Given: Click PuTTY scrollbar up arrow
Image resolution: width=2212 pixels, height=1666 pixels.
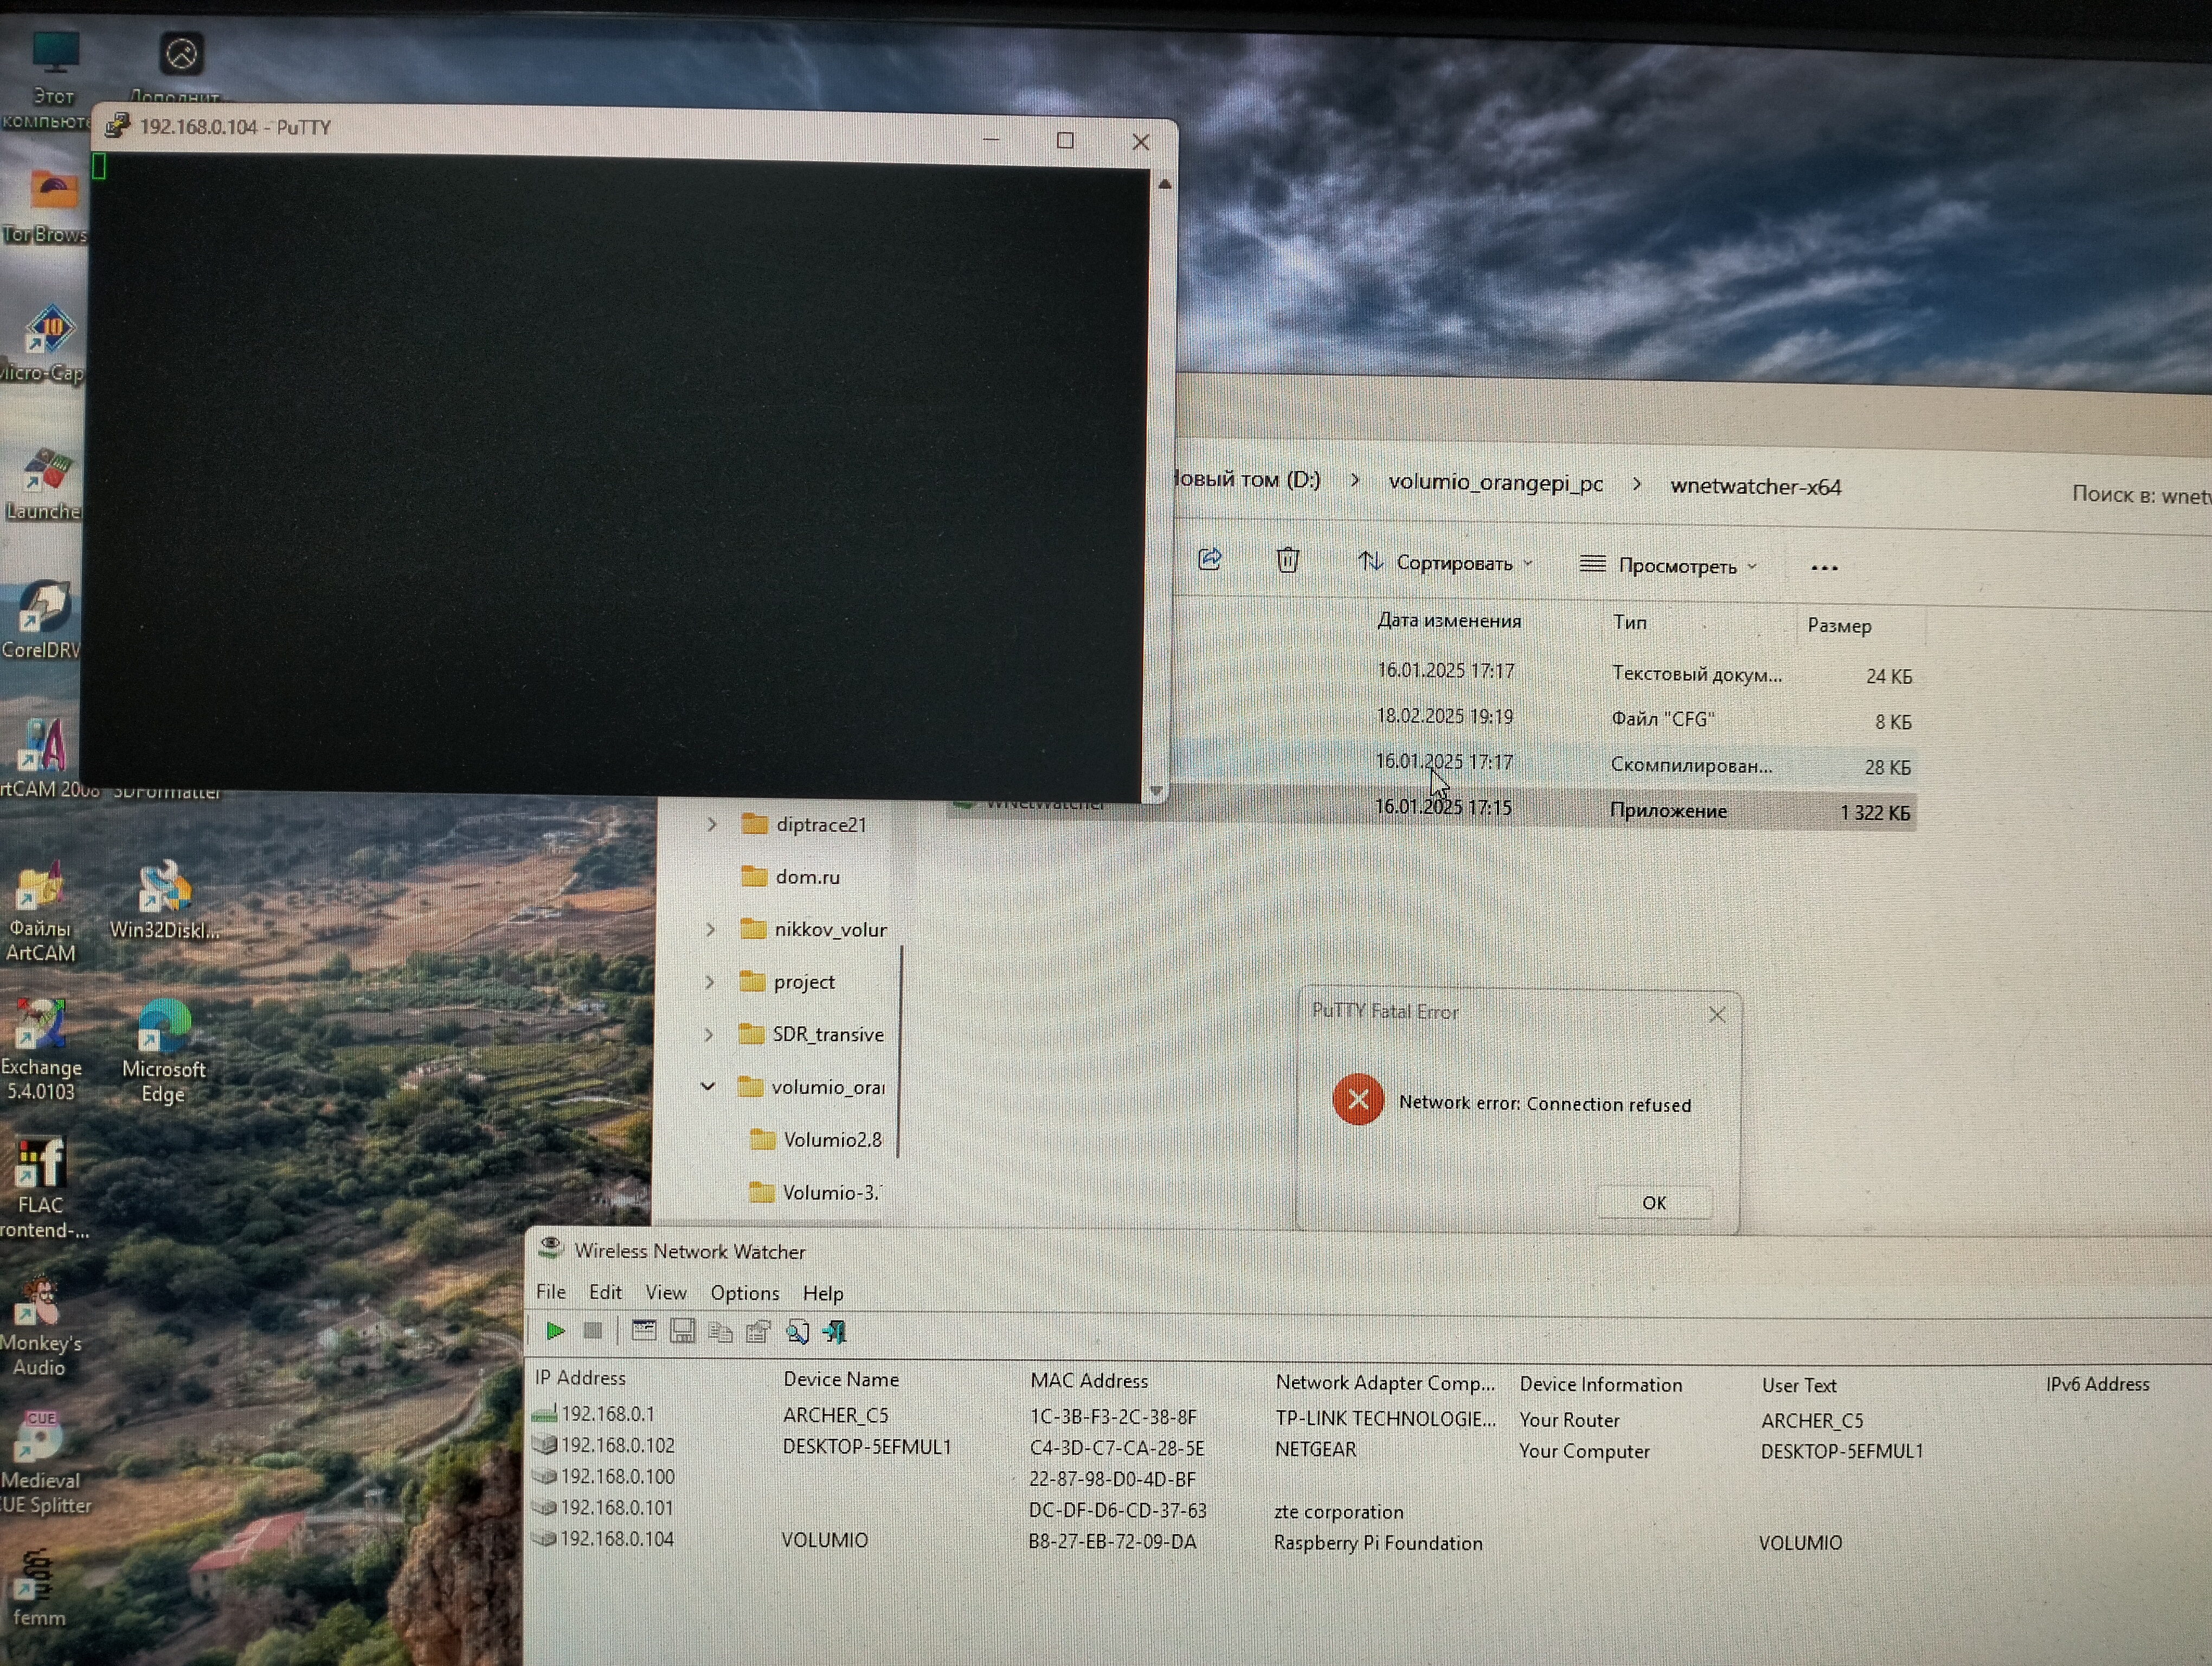Looking at the screenshot, I should point(1164,184).
